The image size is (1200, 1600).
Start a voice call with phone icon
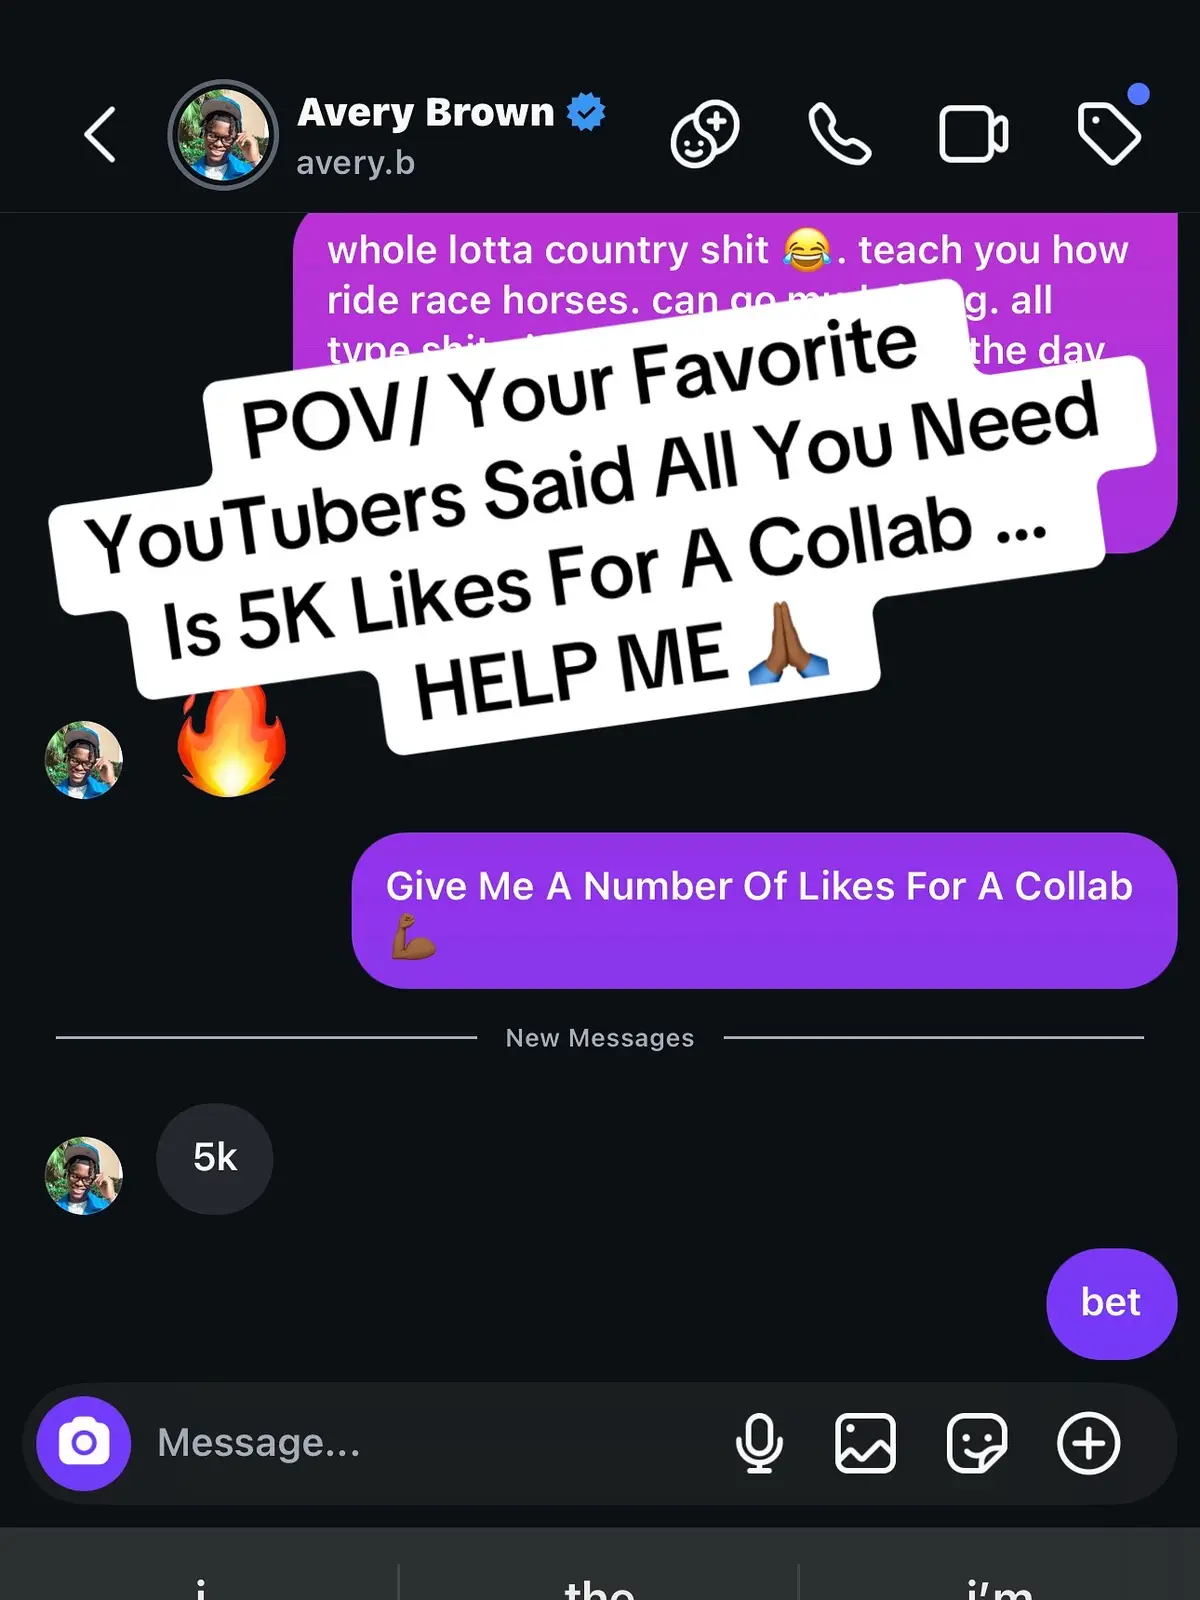[839, 133]
